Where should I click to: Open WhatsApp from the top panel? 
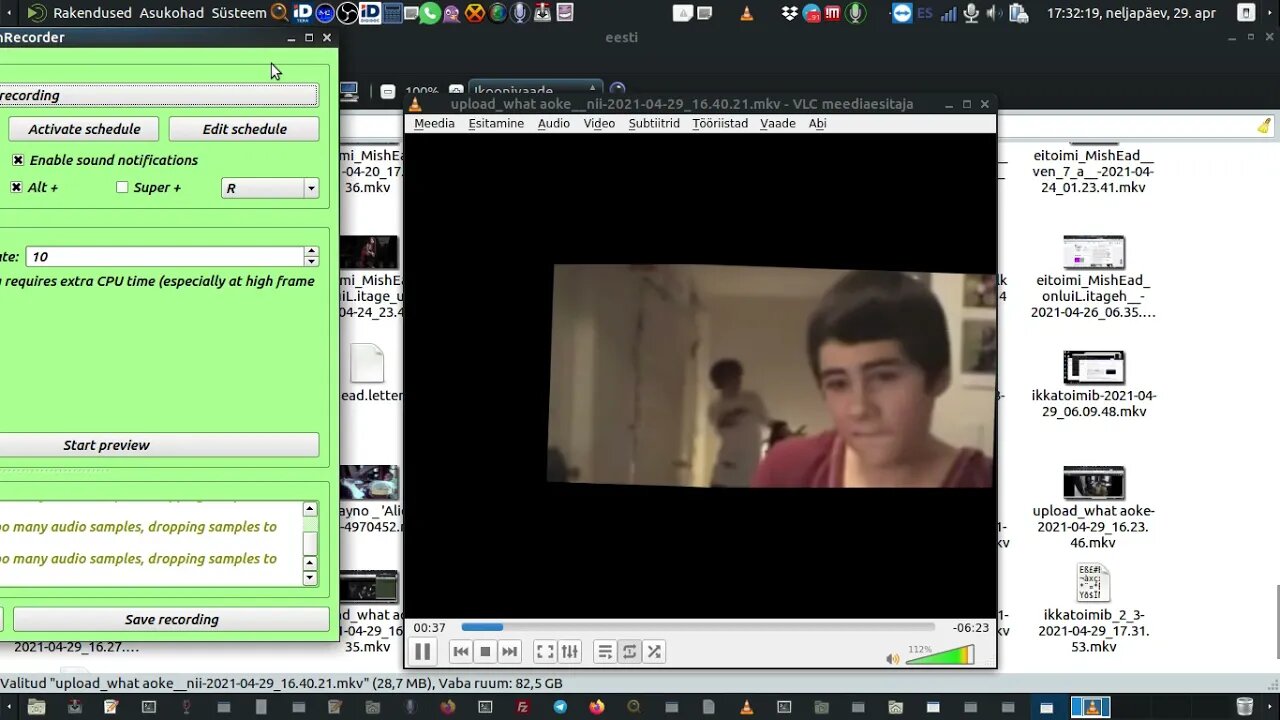[x=430, y=13]
